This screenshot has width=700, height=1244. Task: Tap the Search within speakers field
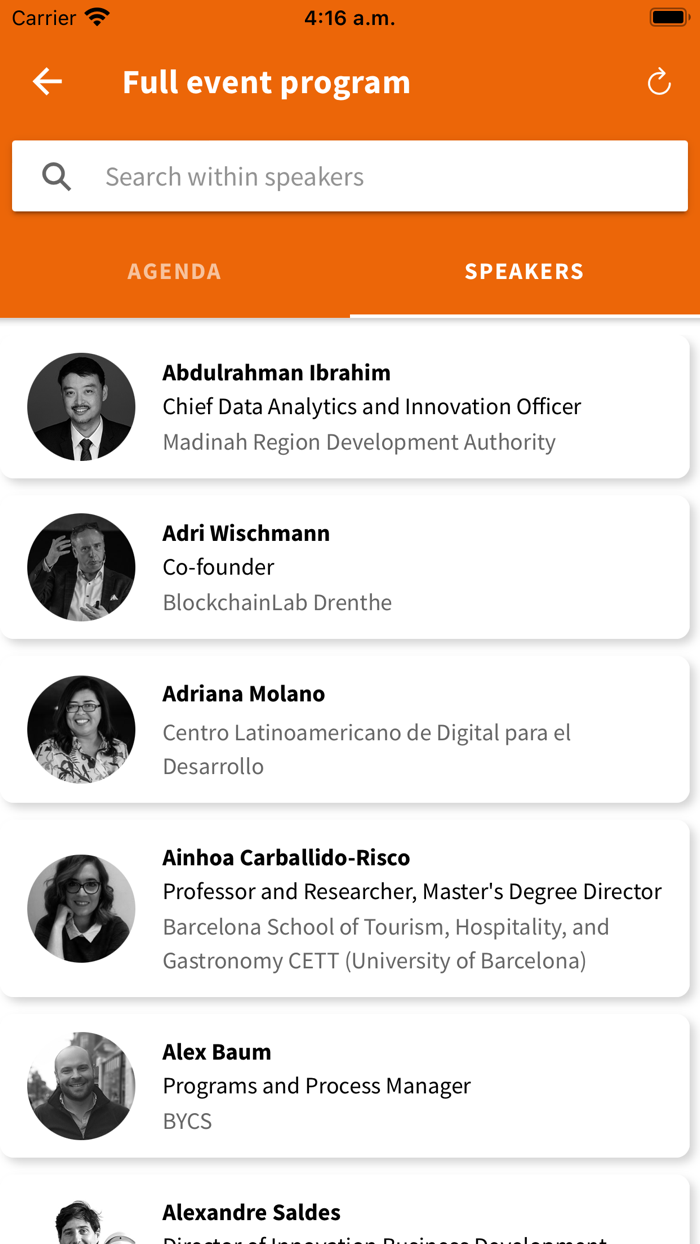click(380, 177)
